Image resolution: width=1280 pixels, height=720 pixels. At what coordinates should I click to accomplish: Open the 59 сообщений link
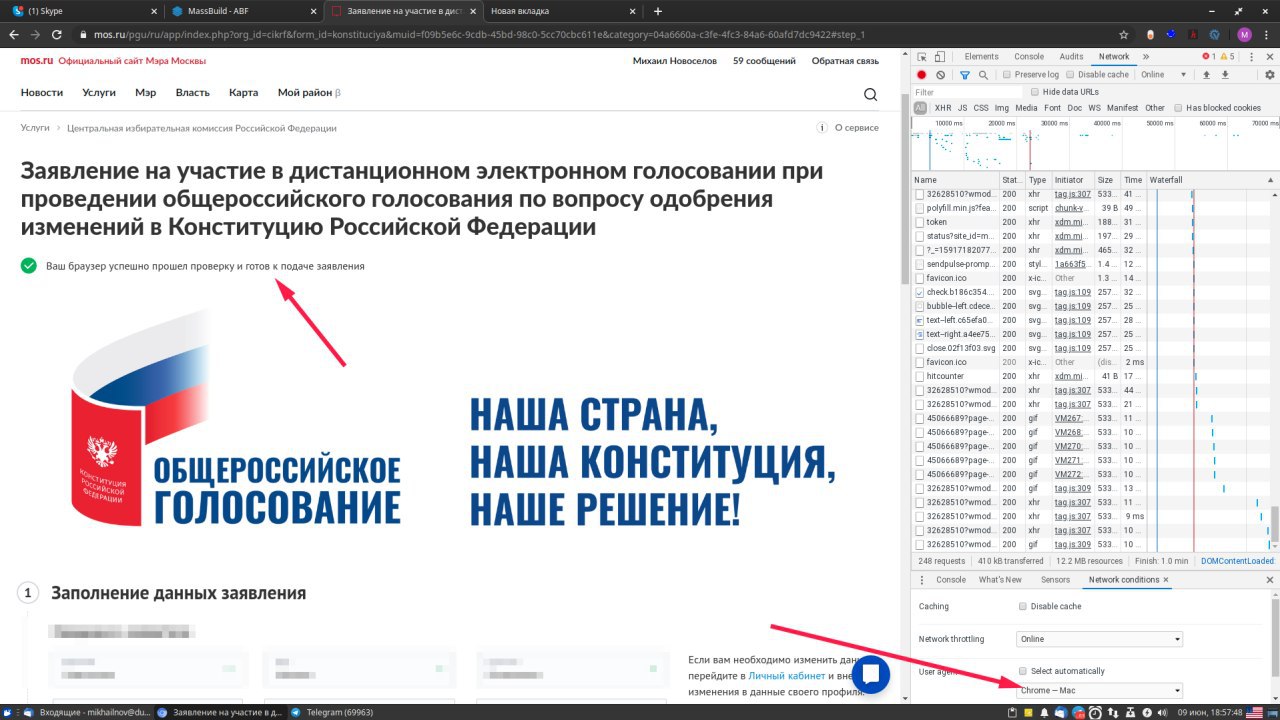click(765, 61)
